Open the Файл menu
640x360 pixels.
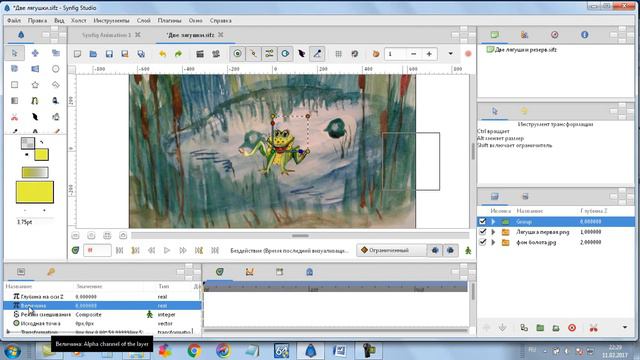click(14, 20)
